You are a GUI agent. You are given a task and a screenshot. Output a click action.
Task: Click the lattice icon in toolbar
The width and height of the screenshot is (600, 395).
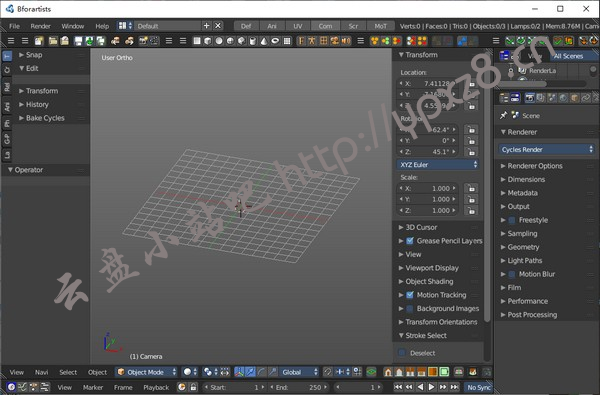pyautogui.click(x=323, y=41)
